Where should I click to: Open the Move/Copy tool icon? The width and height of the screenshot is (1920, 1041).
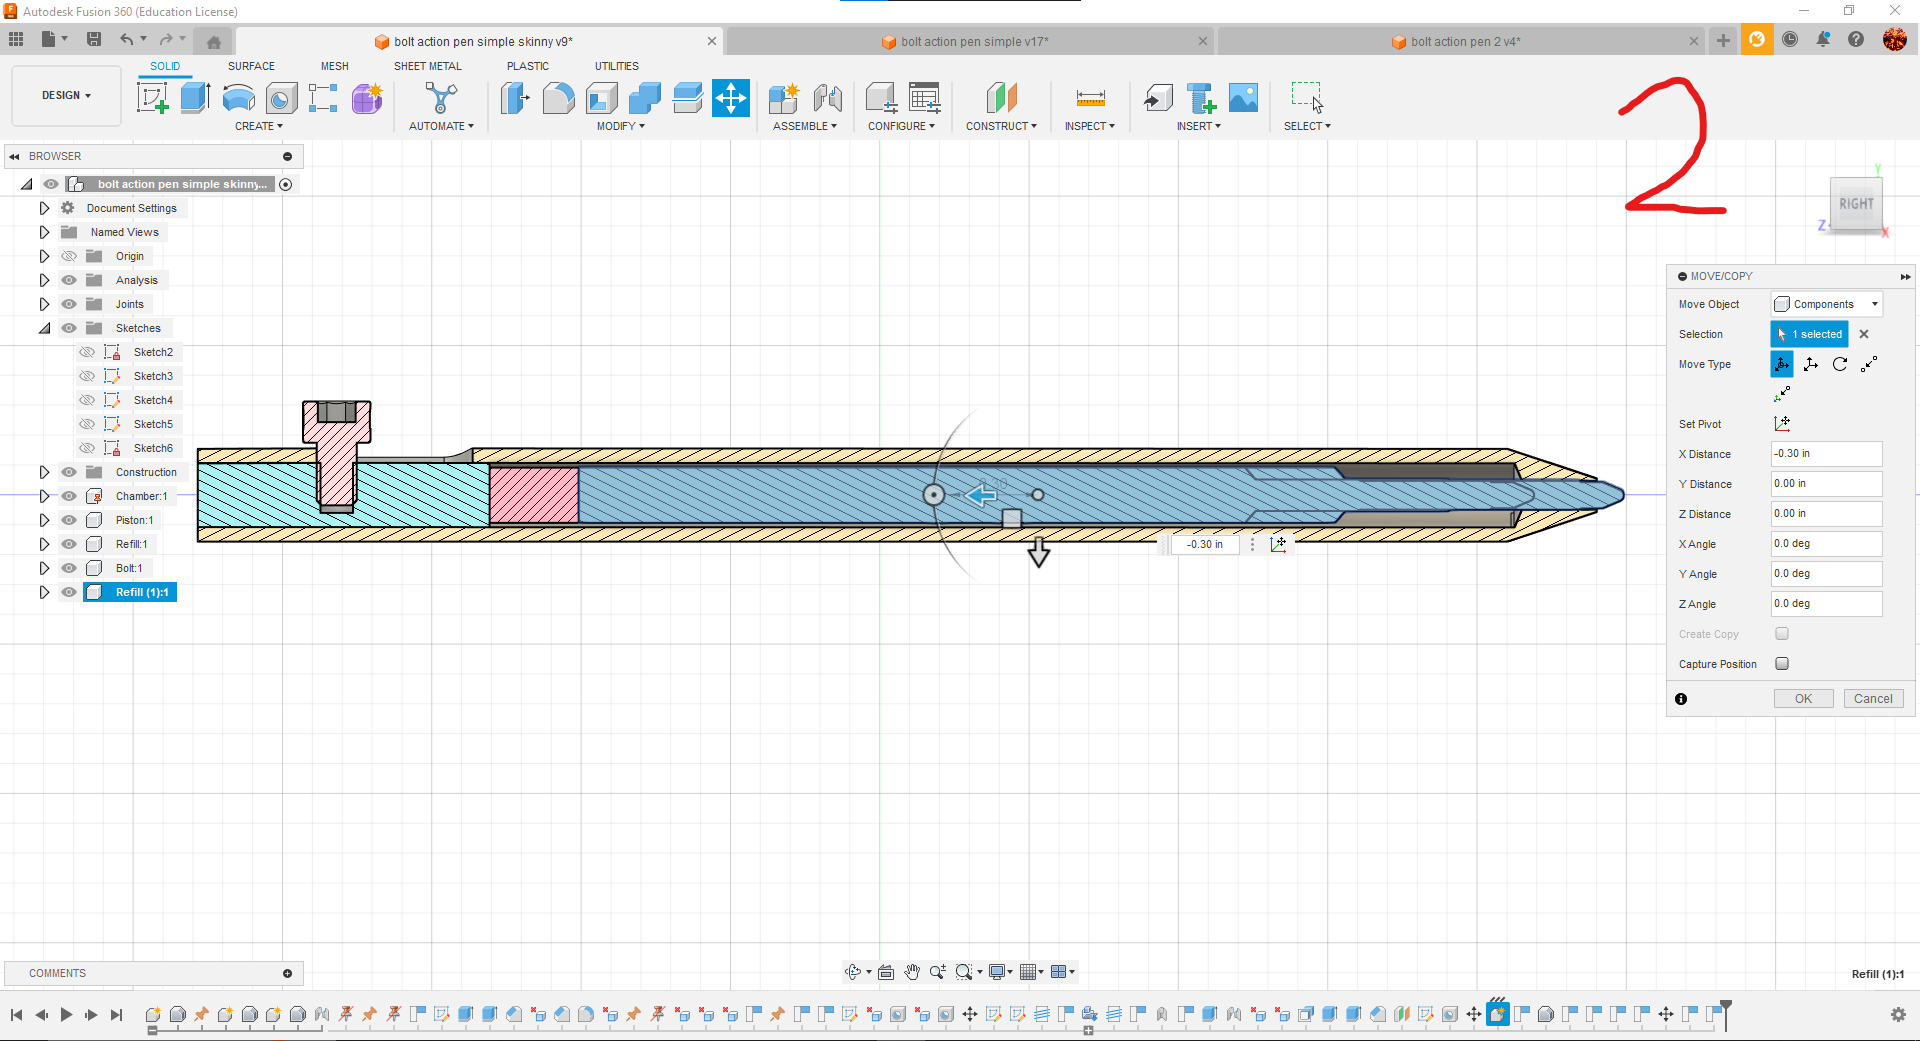(731, 97)
